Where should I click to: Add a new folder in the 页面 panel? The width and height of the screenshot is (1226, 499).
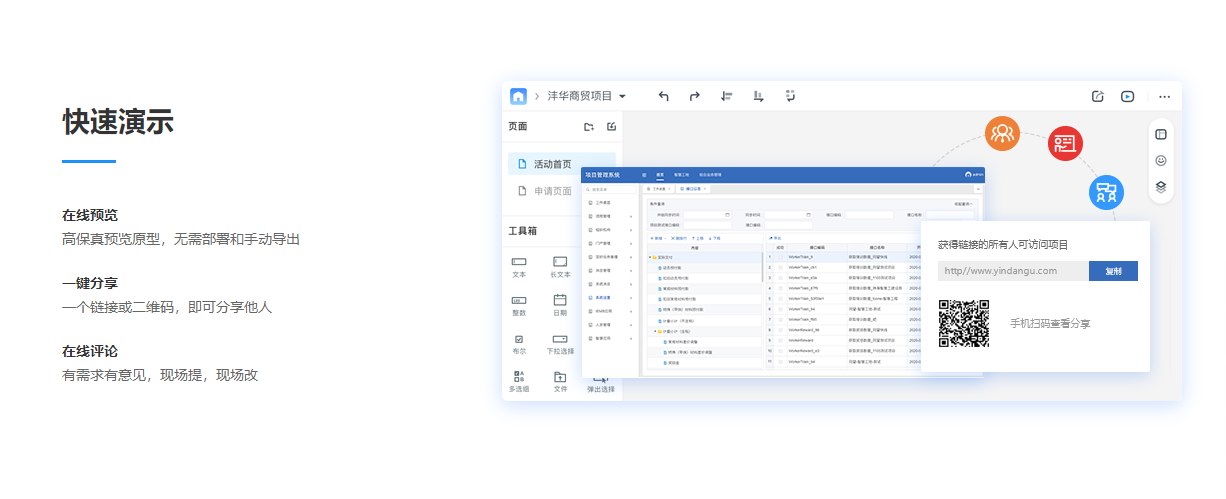(589, 127)
